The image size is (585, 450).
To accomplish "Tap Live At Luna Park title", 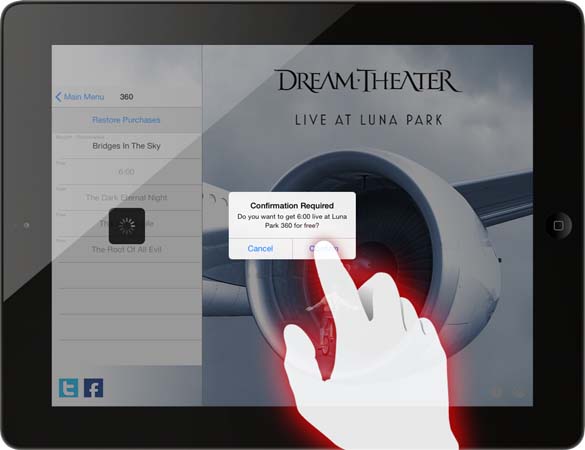I will tap(369, 120).
